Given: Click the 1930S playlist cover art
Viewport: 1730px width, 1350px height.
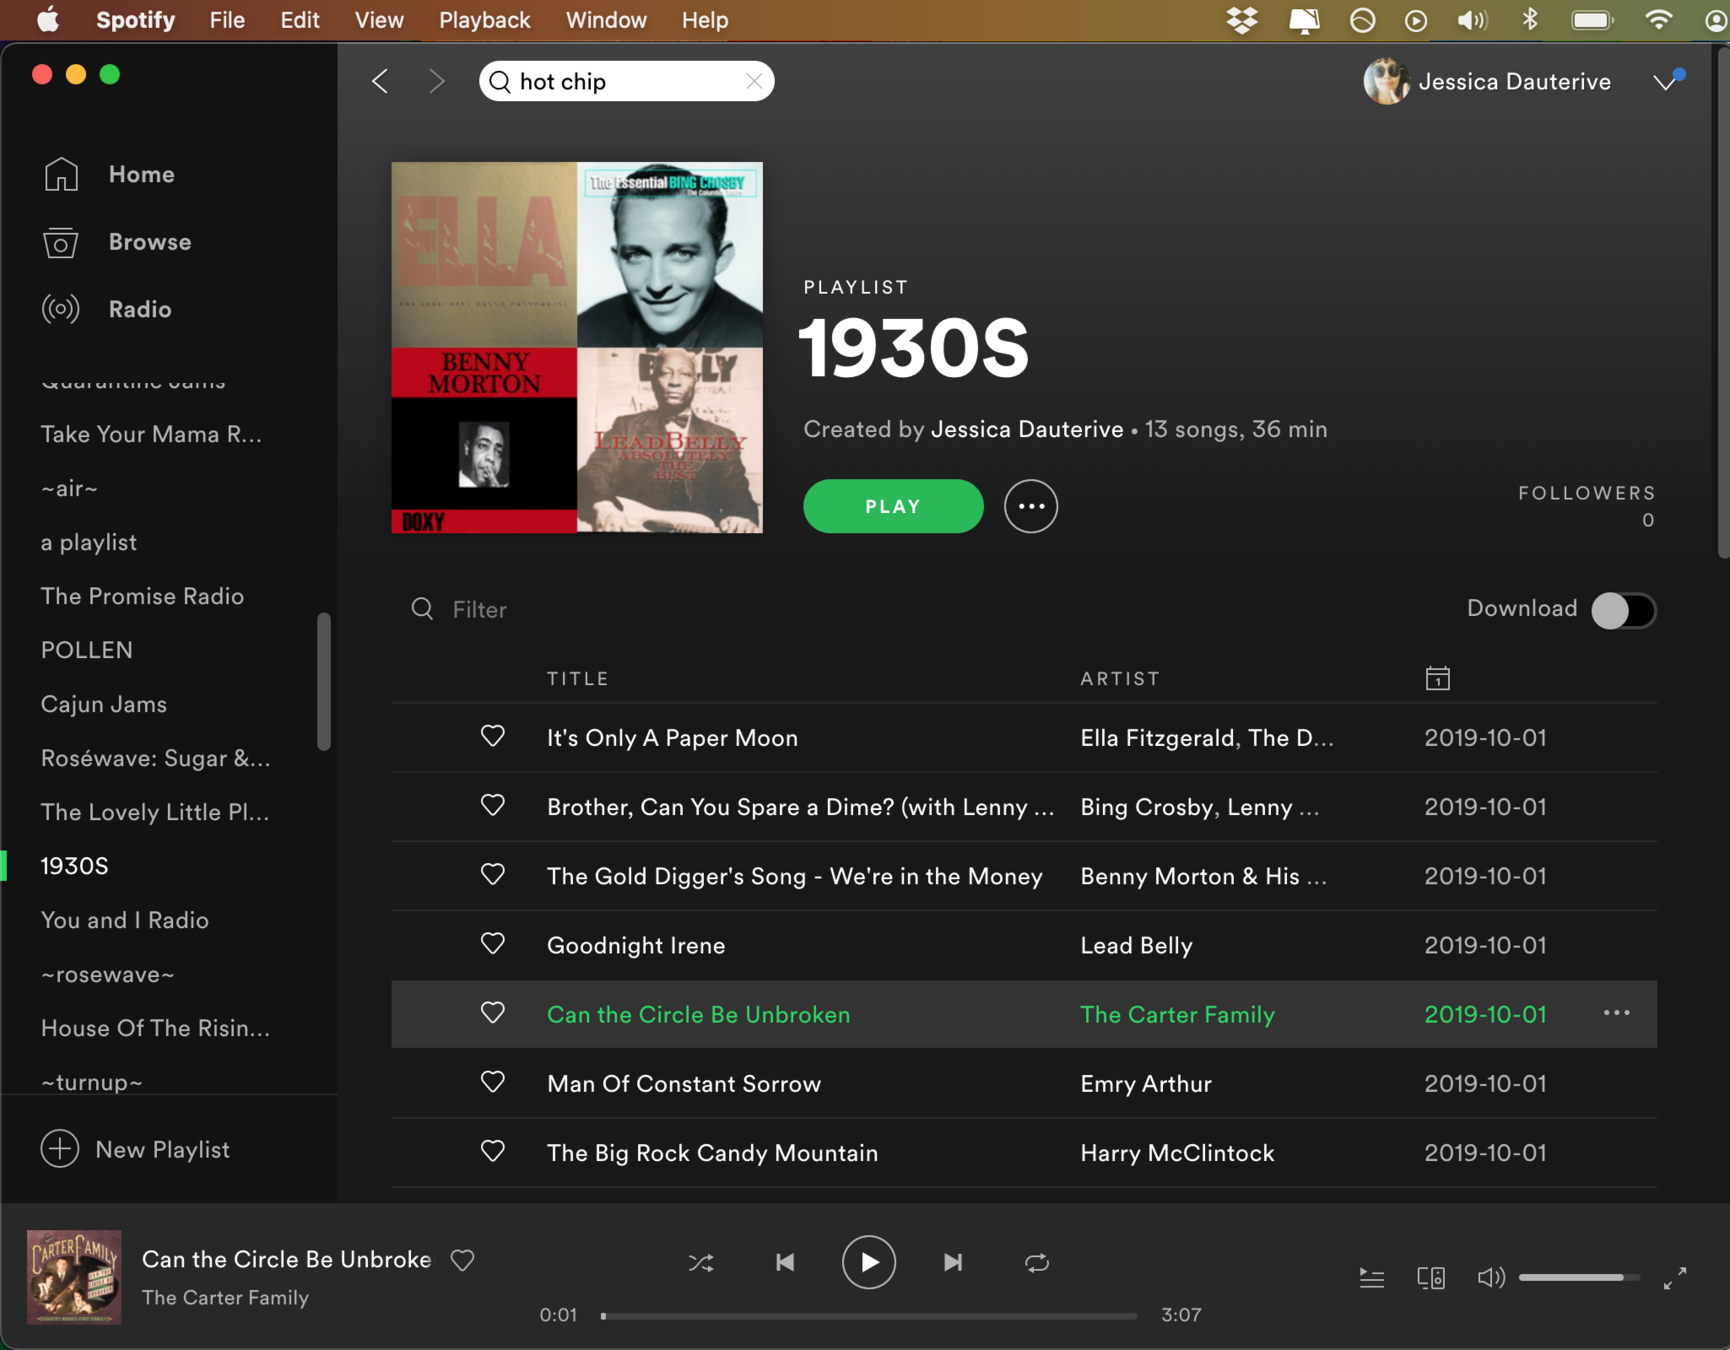Looking at the screenshot, I should (577, 347).
